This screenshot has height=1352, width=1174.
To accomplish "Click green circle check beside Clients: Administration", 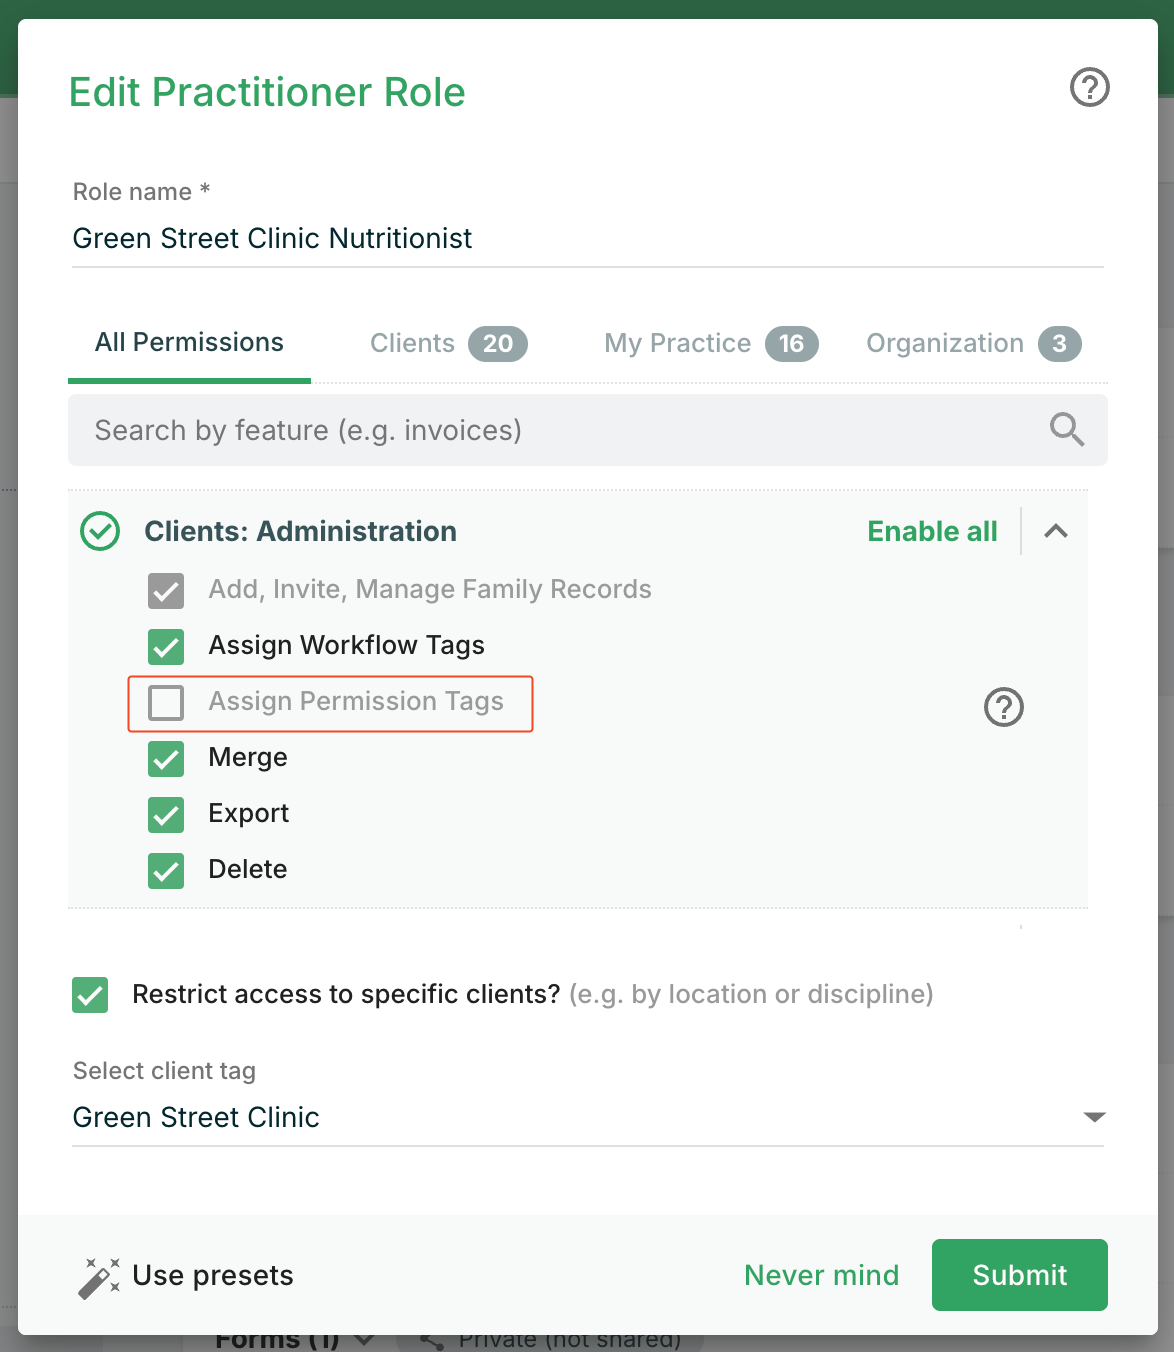I will tap(100, 531).
